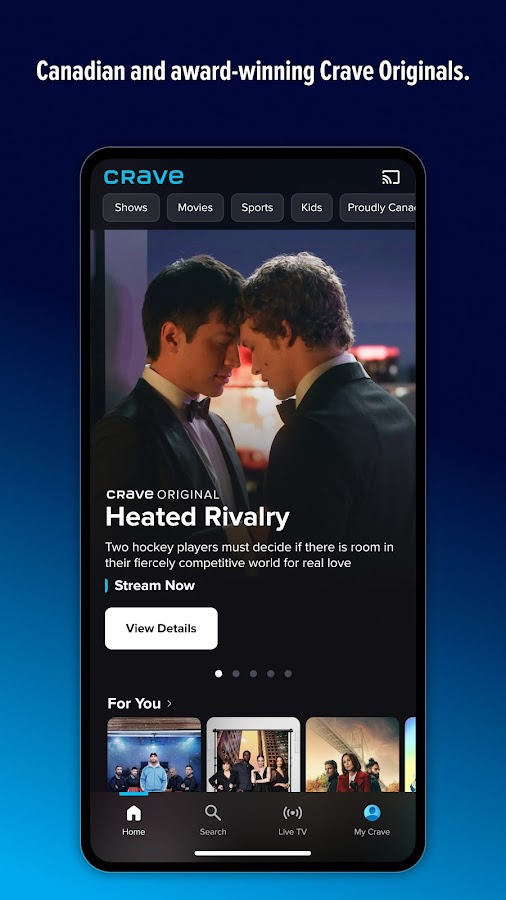Expand the For You row chevron
The image size is (506, 900).
click(169, 704)
